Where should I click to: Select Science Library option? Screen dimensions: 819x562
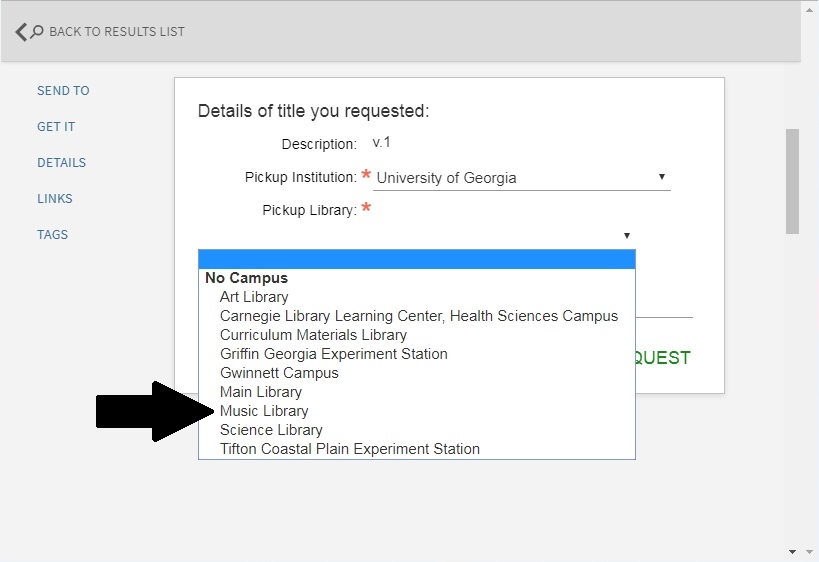tap(271, 430)
